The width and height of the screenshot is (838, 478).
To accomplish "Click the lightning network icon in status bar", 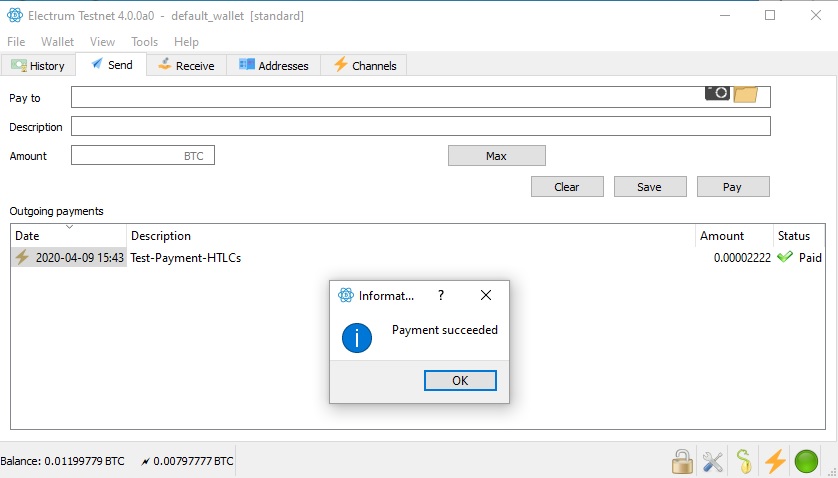I will [775, 461].
